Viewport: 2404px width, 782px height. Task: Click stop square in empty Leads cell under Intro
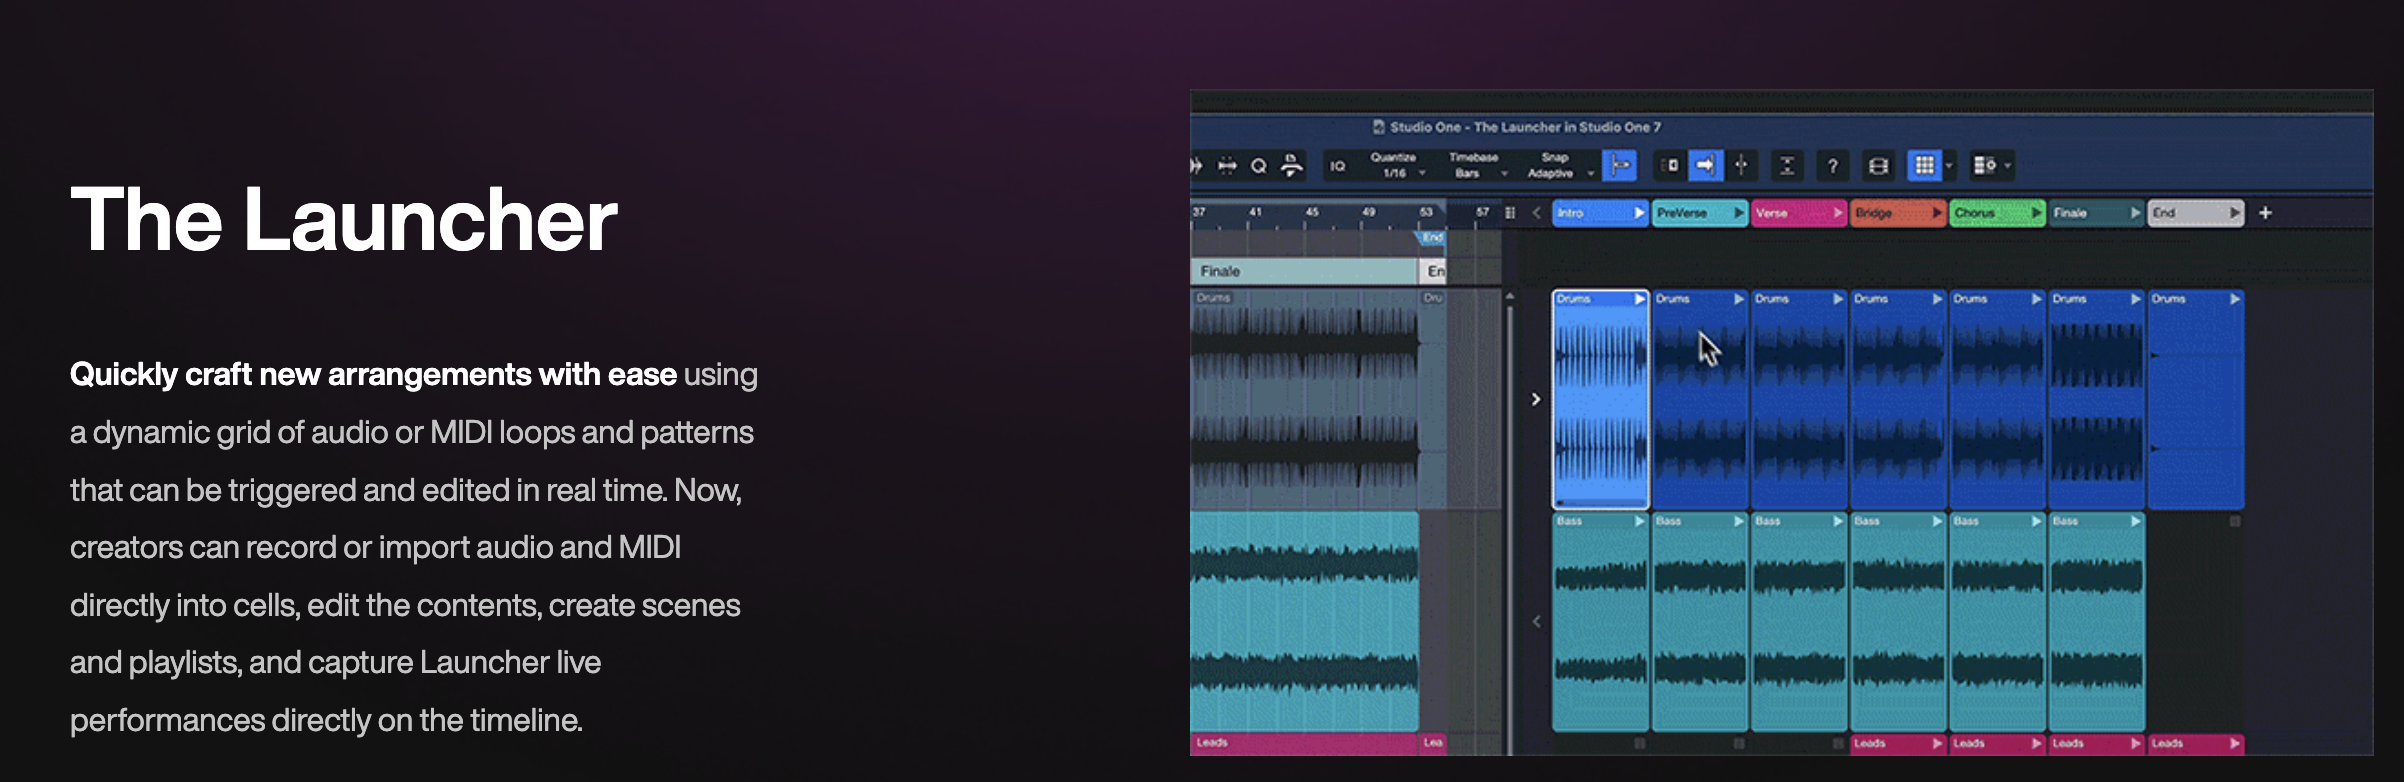coord(1639,743)
